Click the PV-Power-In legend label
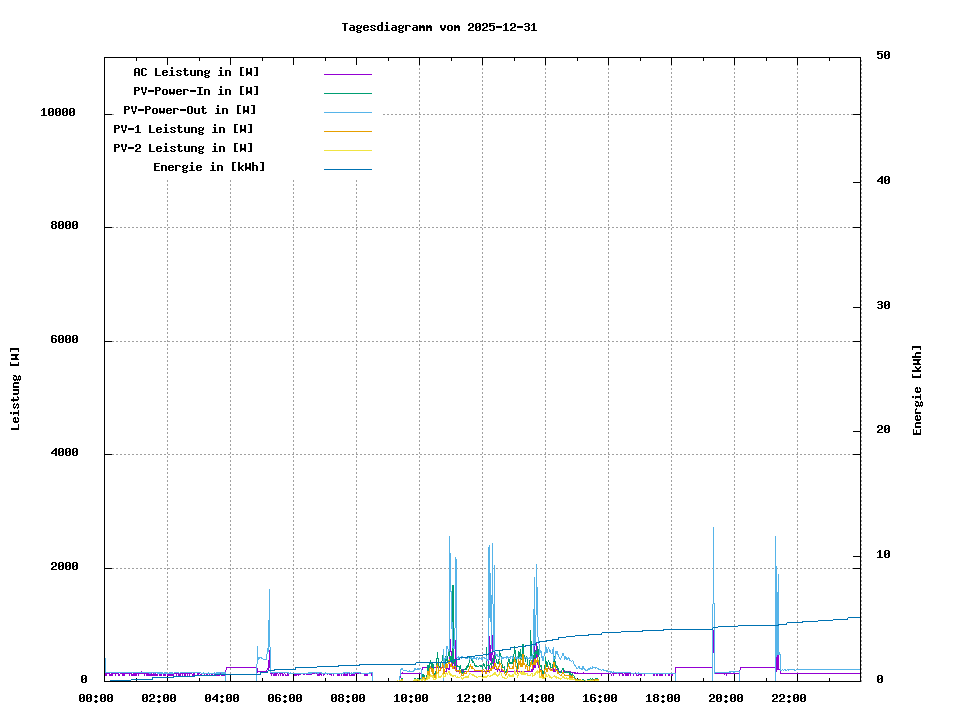 coord(196,91)
